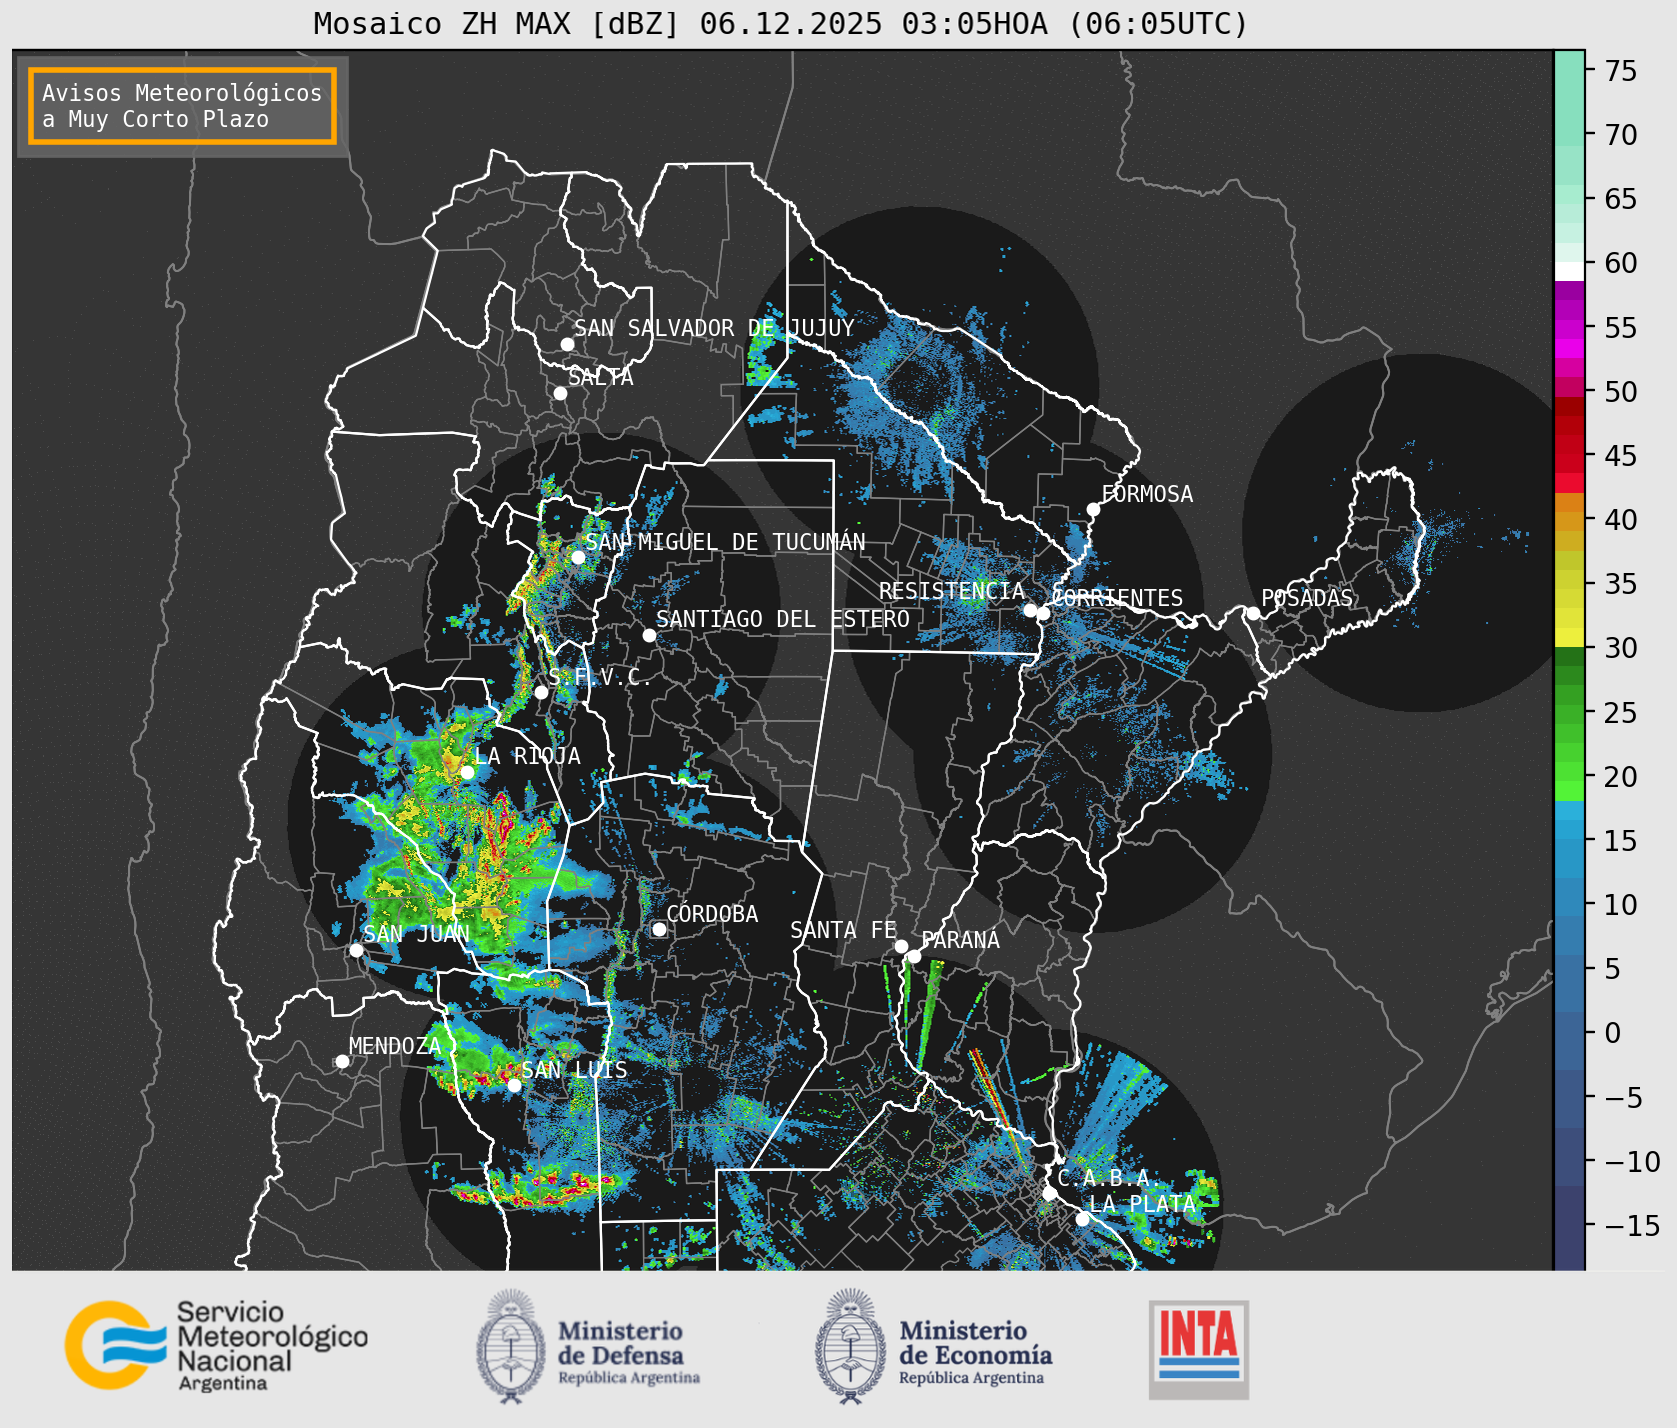Click the Servicio Meteorológico Nacional logo
This screenshot has height=1428, width=1677.
[217, 1345]
